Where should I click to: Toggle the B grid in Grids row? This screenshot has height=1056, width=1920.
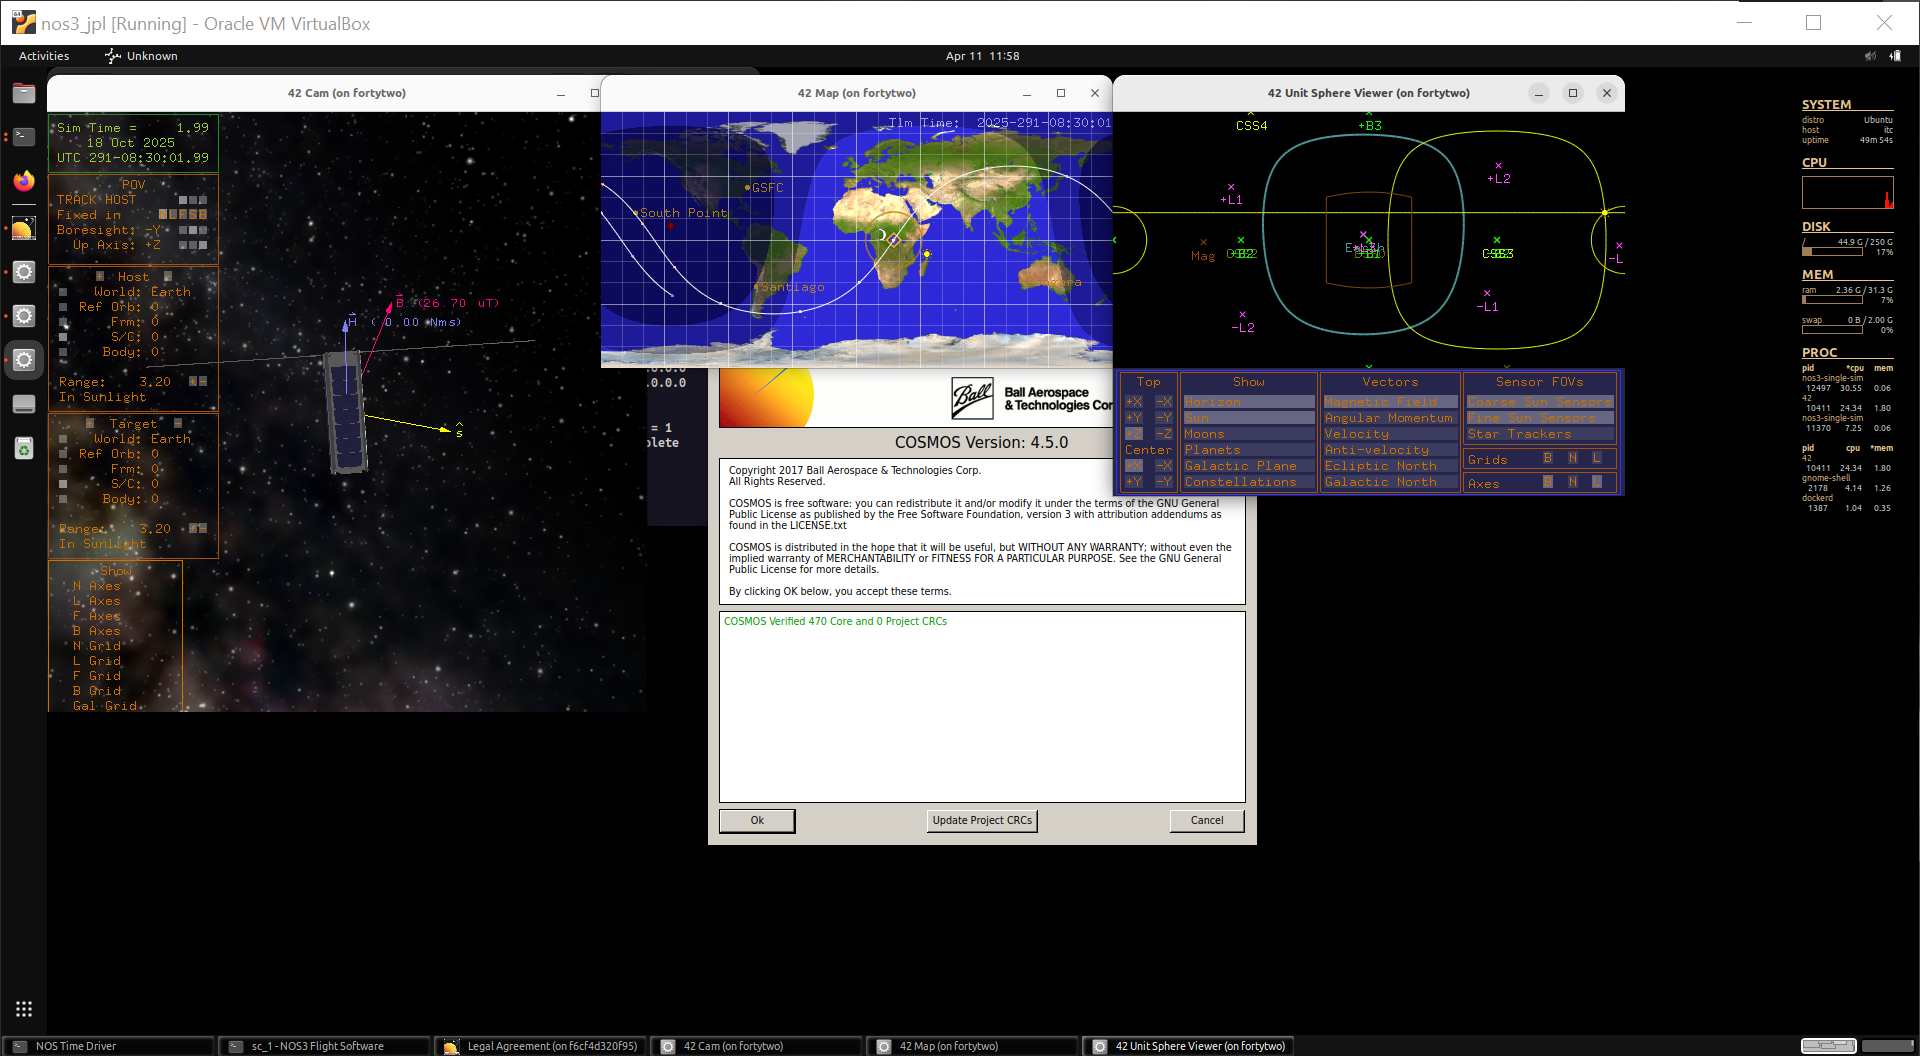tap(1548, 458)
